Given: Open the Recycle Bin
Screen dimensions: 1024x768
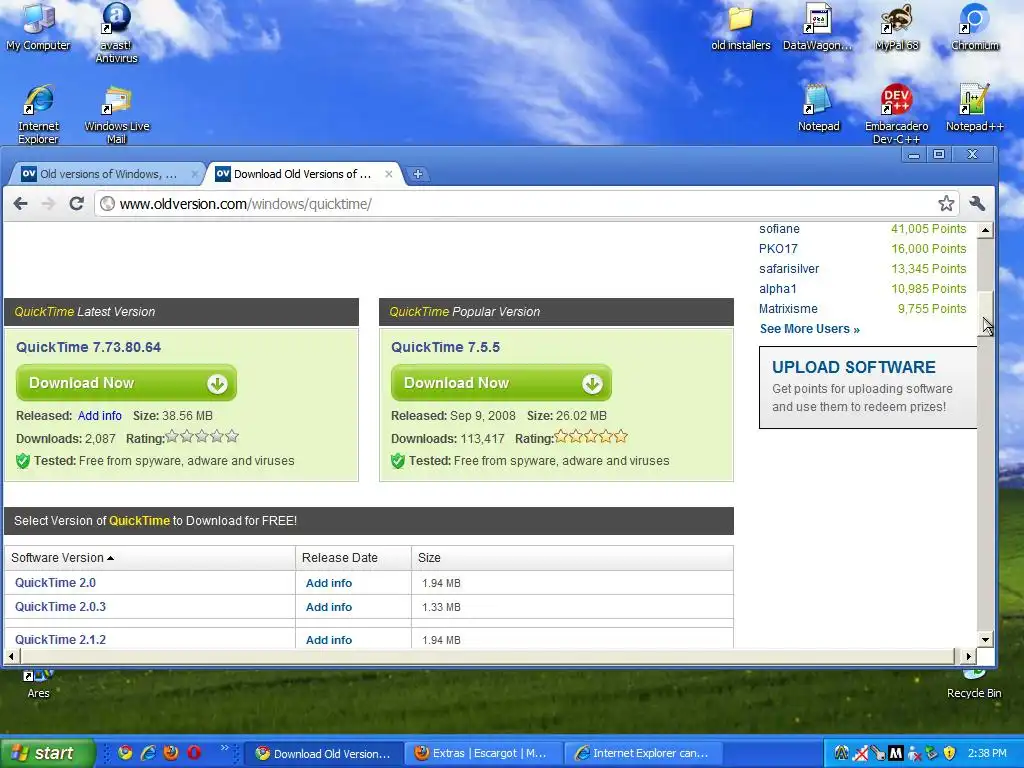Looking at the screenshot, I should pyautogui.click(x=974, y=684).
